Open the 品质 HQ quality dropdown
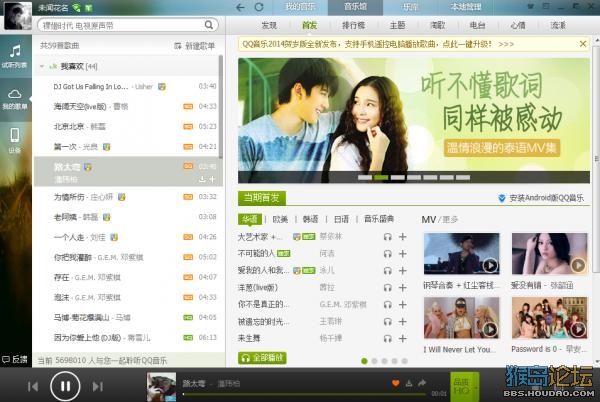This screenshot has height=402, width=600. 465,386
